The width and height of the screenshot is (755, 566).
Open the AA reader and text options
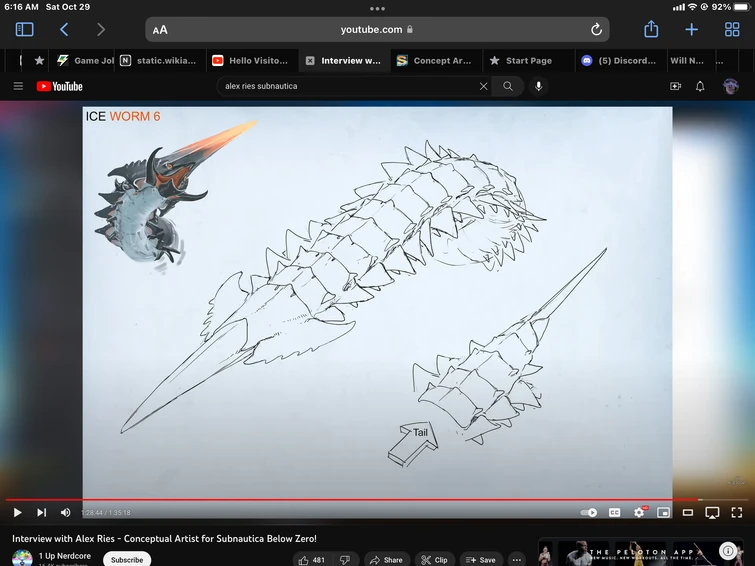click(x=160, y=30)
